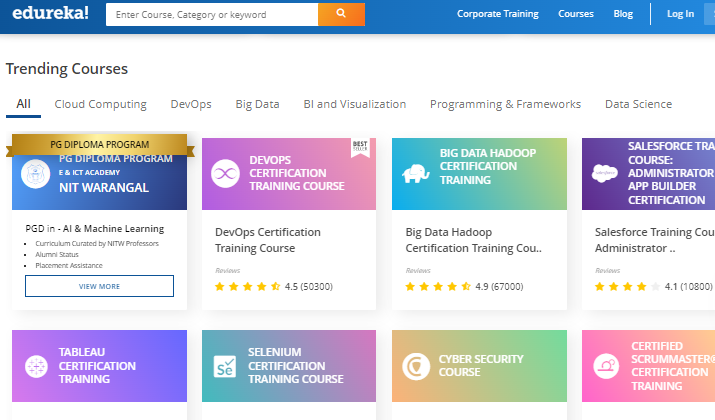Screen dimensions: 715x420
Task: Select the Cloud Computing tab
Action: (x=100, y=104)
